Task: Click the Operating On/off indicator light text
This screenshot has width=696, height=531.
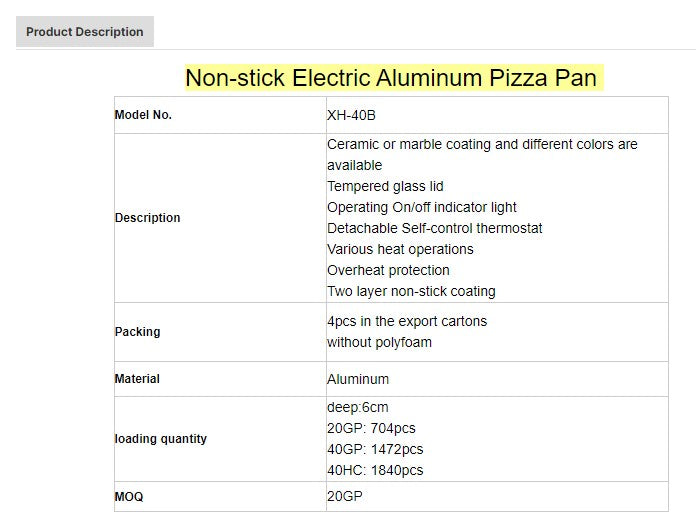Action: pos(421,208)
